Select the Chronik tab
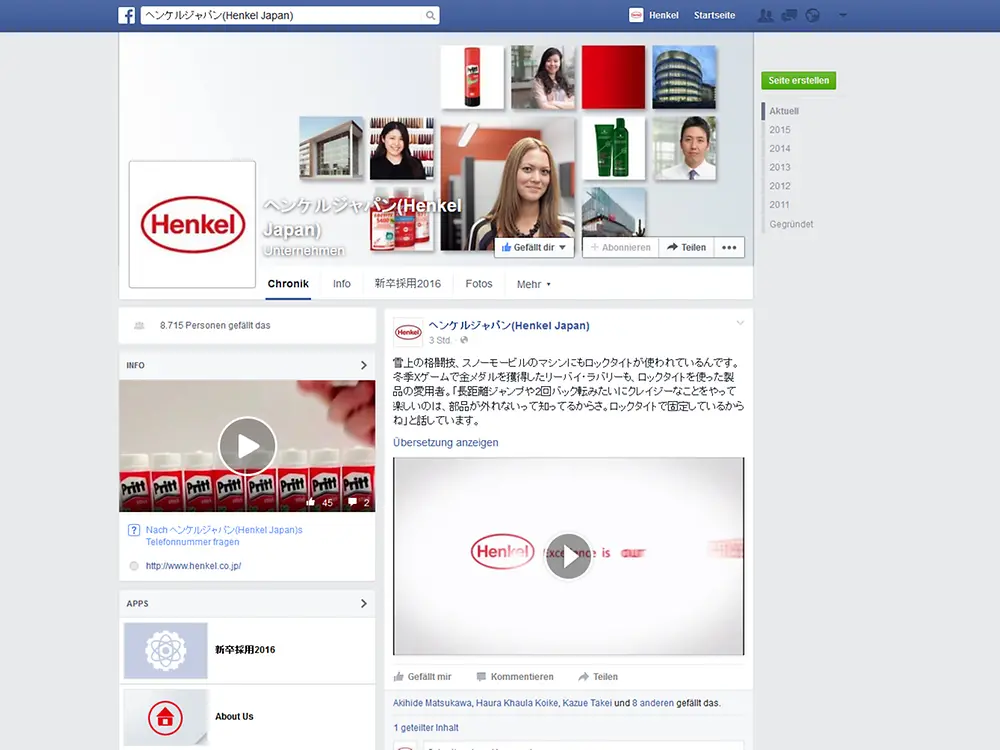The image size is (1000, 750). click(x=288, y=284)
